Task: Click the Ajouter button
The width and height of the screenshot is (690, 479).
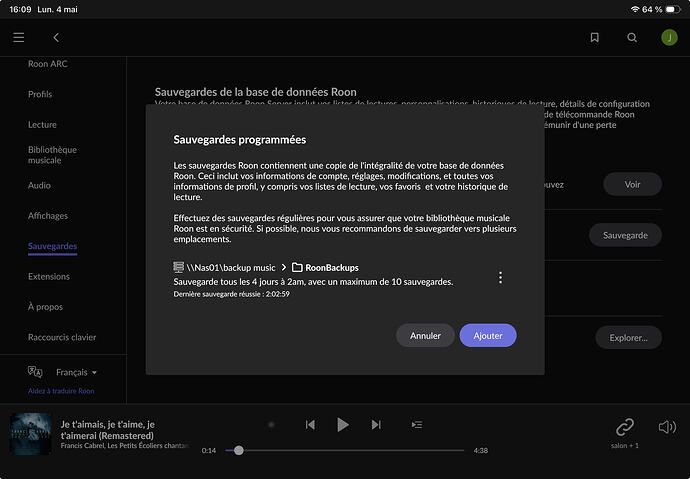Action: click(488, 335)
